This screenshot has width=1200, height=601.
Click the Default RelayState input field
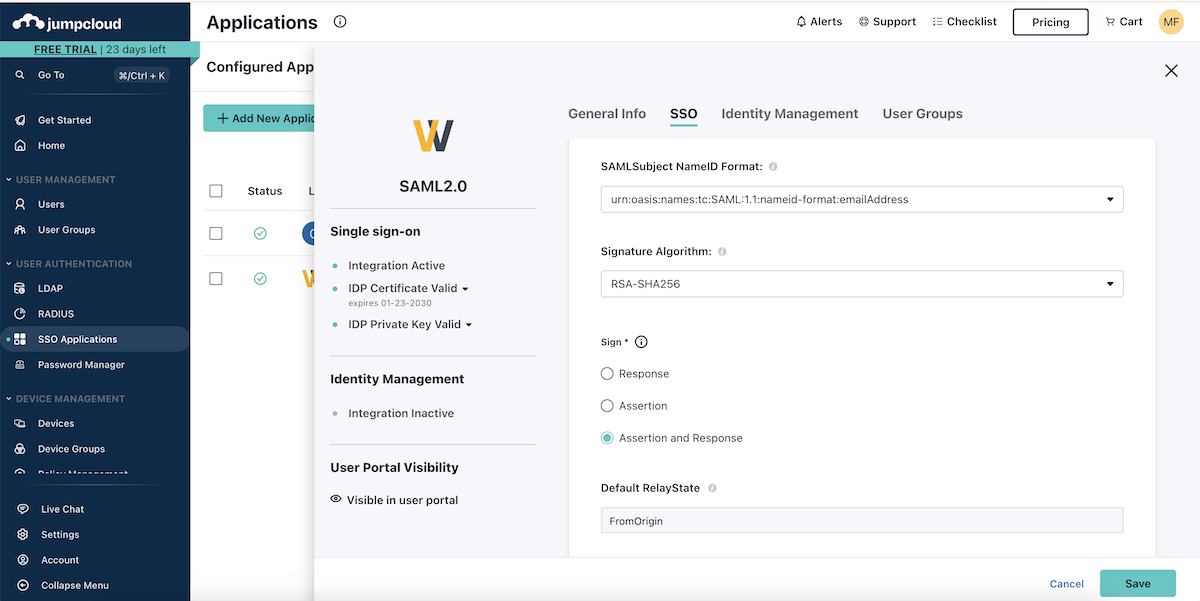861,521
